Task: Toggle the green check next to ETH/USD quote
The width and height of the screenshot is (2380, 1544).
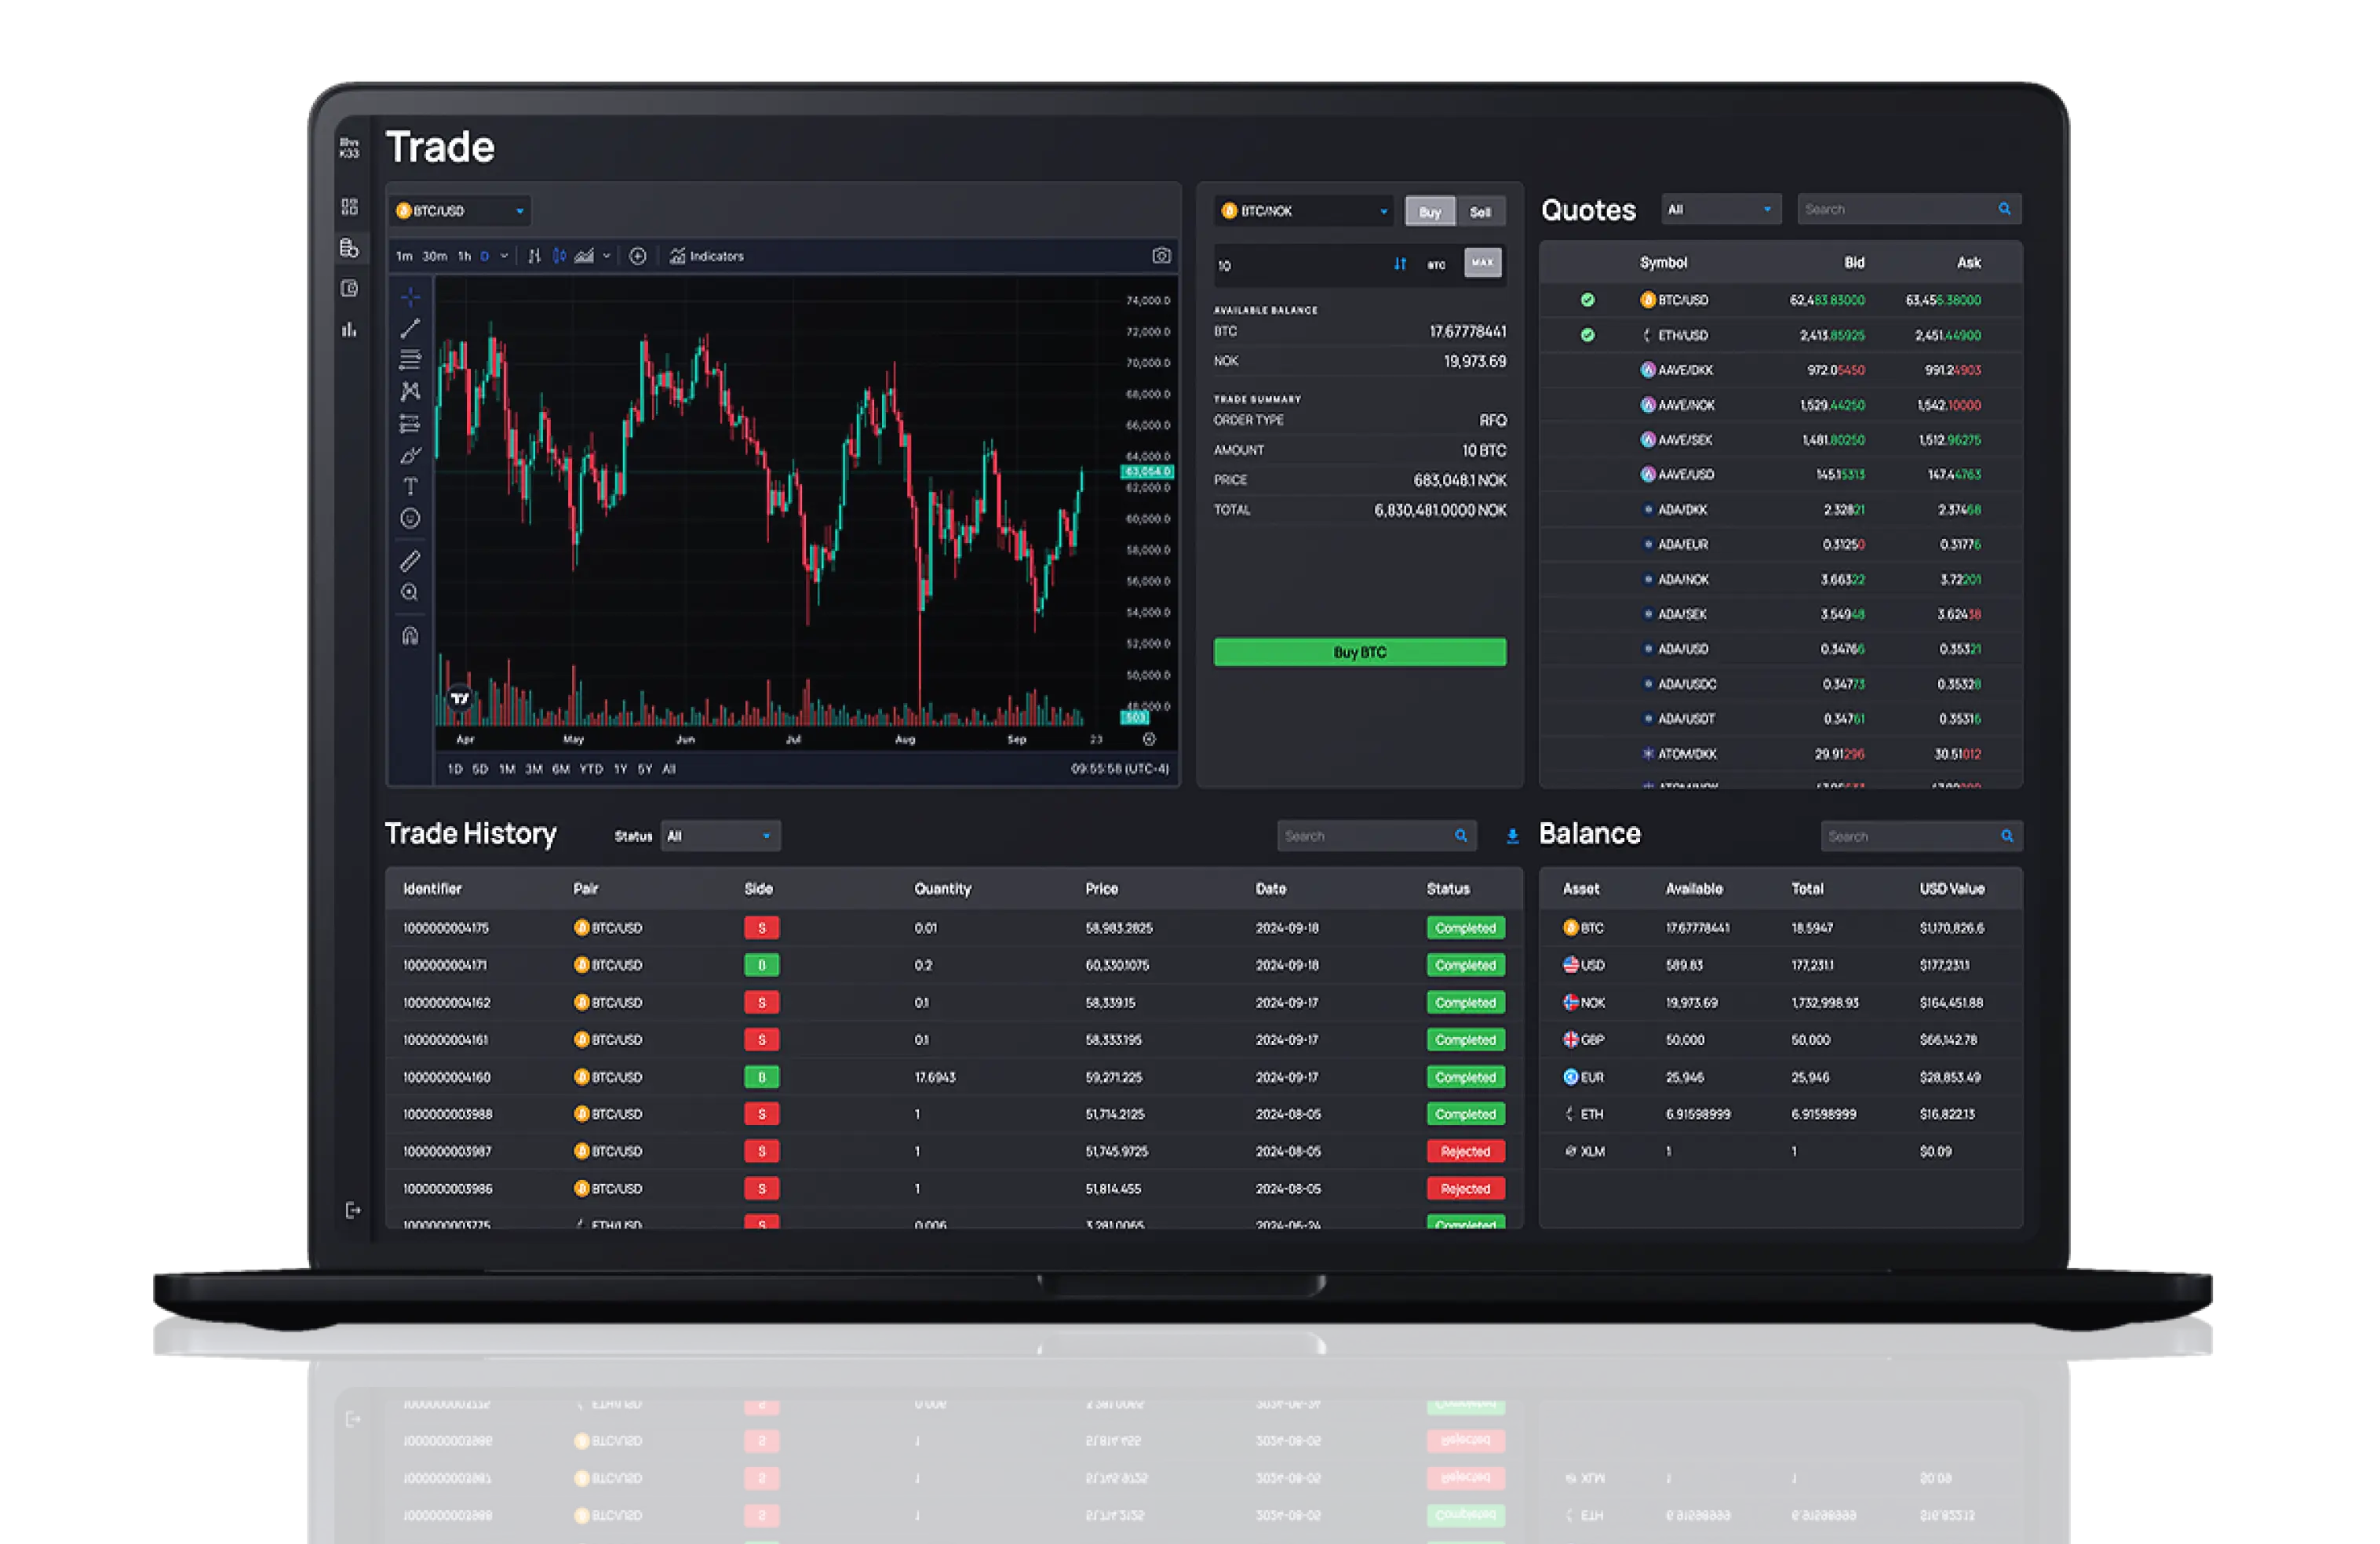Action: click(1588, 336)
